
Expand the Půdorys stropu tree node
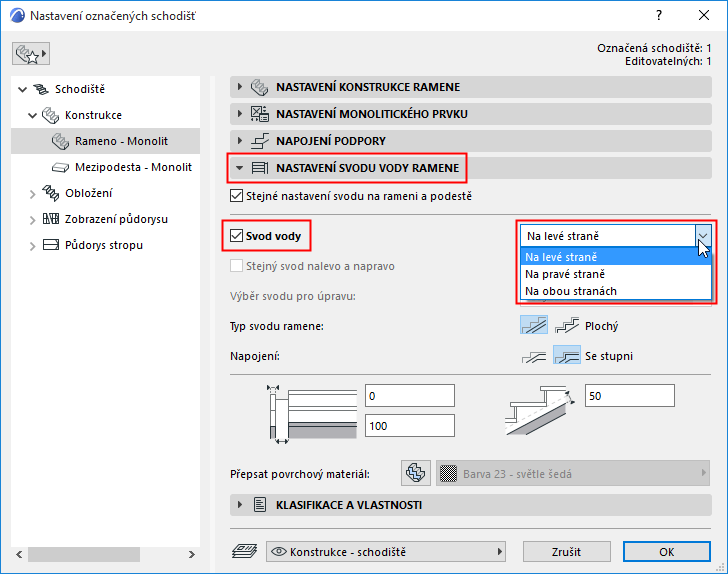[x=32, y=246]
